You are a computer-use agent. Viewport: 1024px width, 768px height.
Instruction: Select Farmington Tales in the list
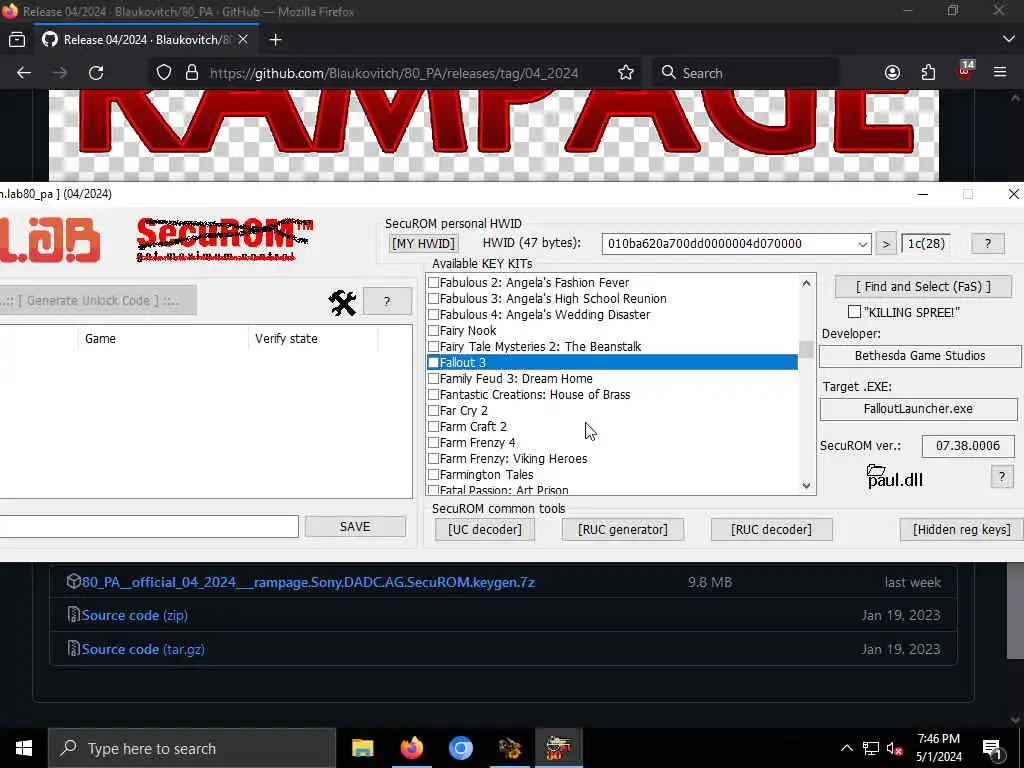[487, 475]
